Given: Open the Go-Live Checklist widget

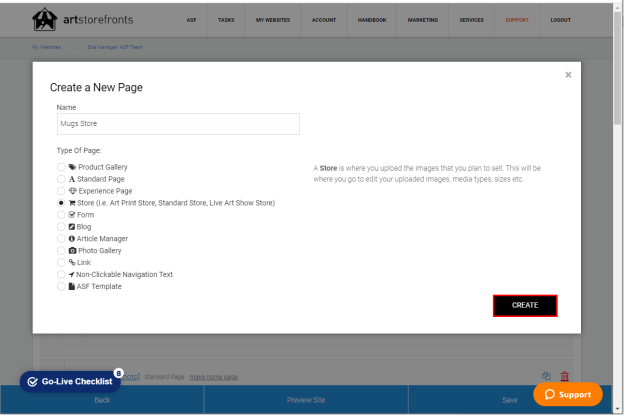Looking at the screenshot, I should pos(70,382).
